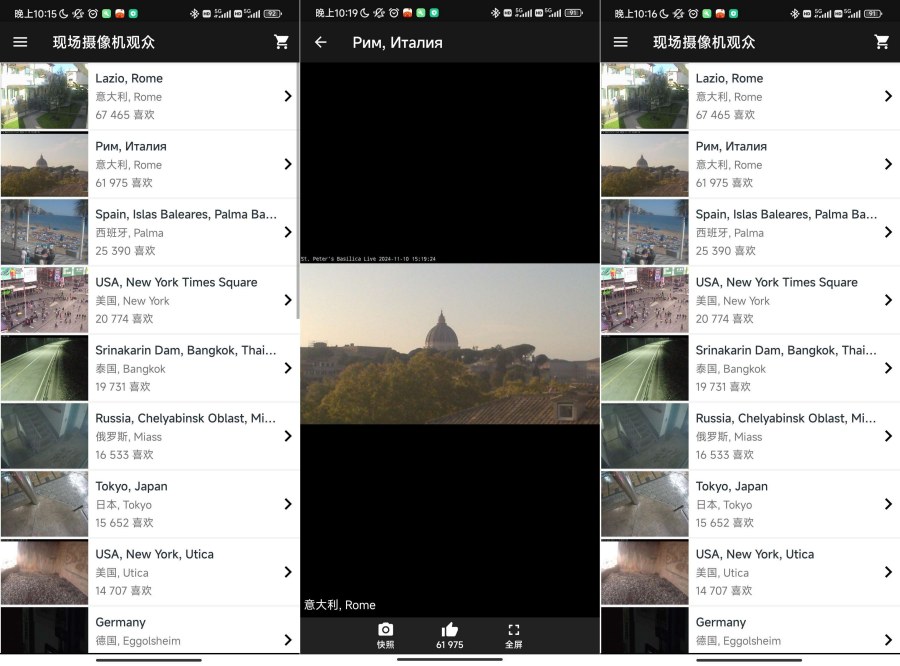Viewport: 900px width, 666px height.
Task: Tap the Spain beach thumbnail in the leftmost list
Action: click(44, 232)
